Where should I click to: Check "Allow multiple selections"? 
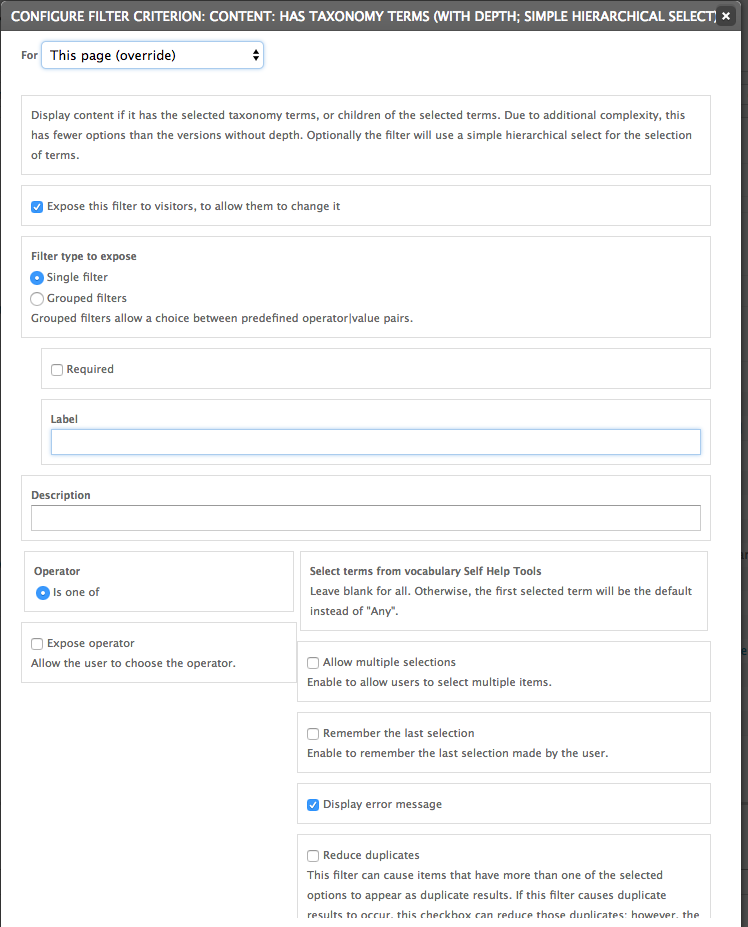pos(313,662)
